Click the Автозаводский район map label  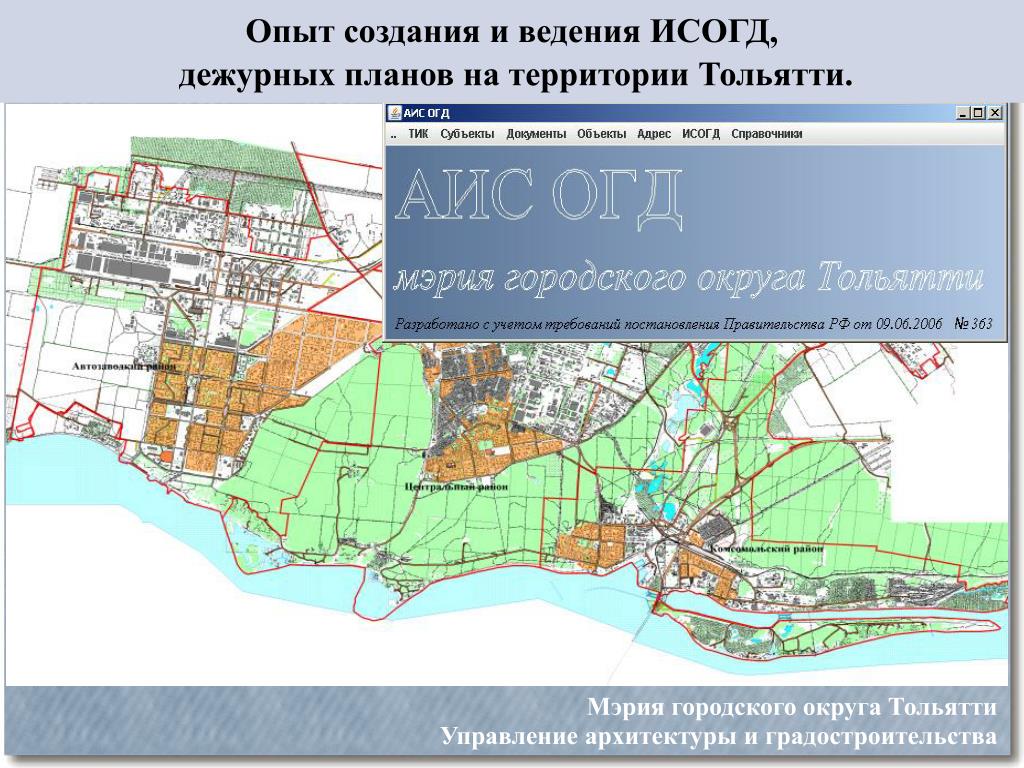(x=124, y=366)
